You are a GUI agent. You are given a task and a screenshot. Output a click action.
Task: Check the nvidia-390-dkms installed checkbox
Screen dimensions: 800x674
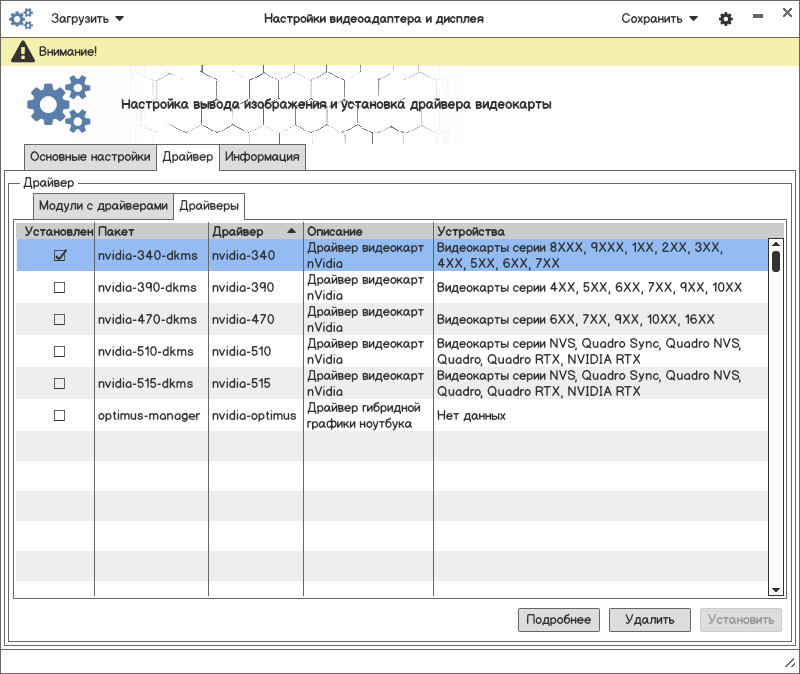pos(59,288)
